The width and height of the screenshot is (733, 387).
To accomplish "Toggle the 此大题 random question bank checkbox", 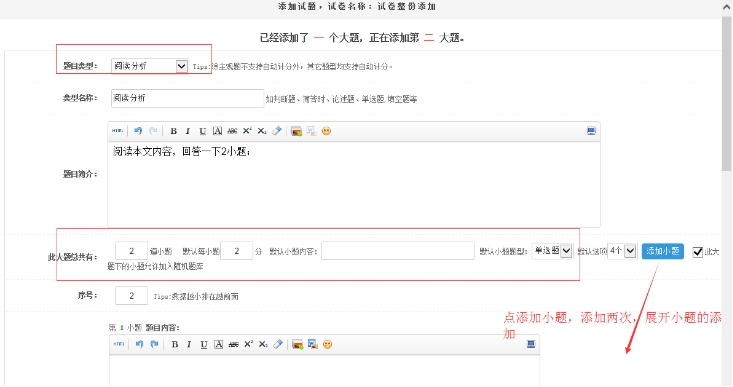I will (x=697, y=252).
